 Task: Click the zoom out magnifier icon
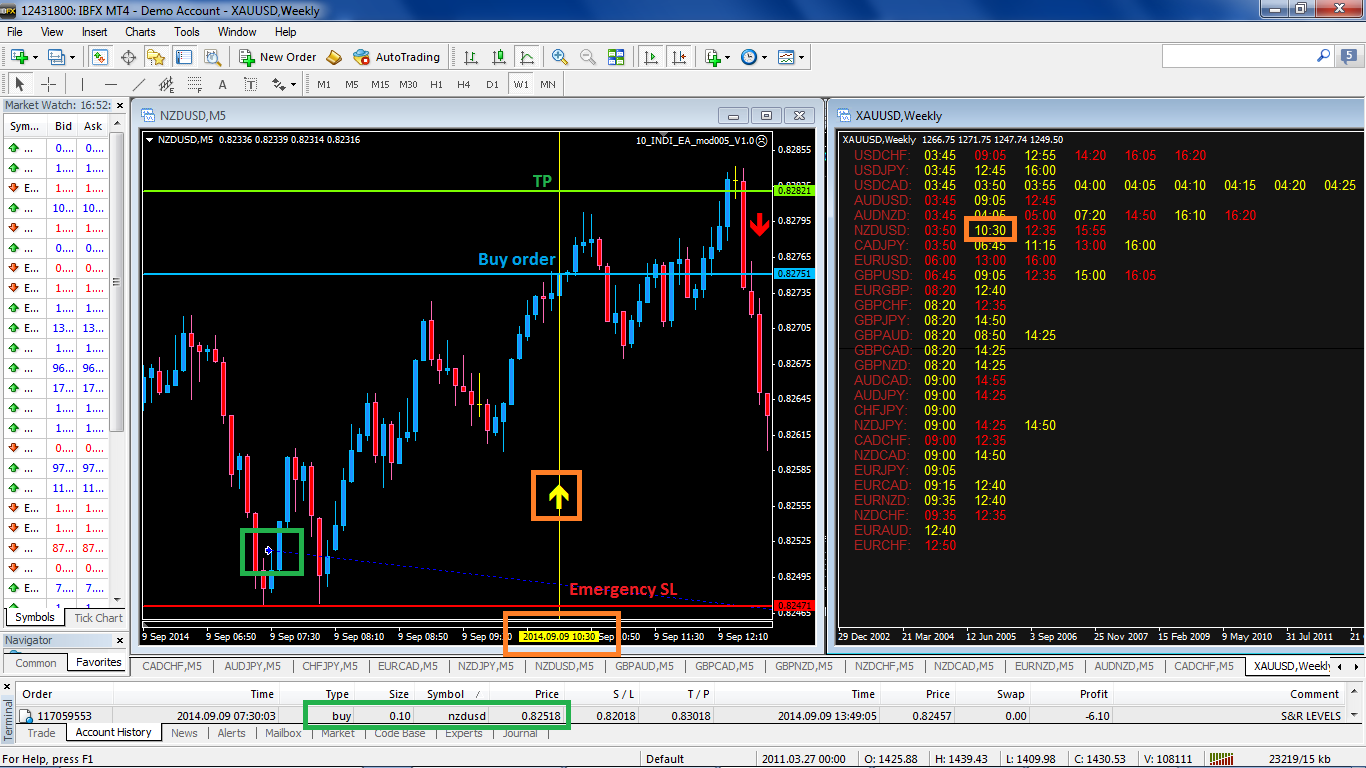[x=588, y=57]
